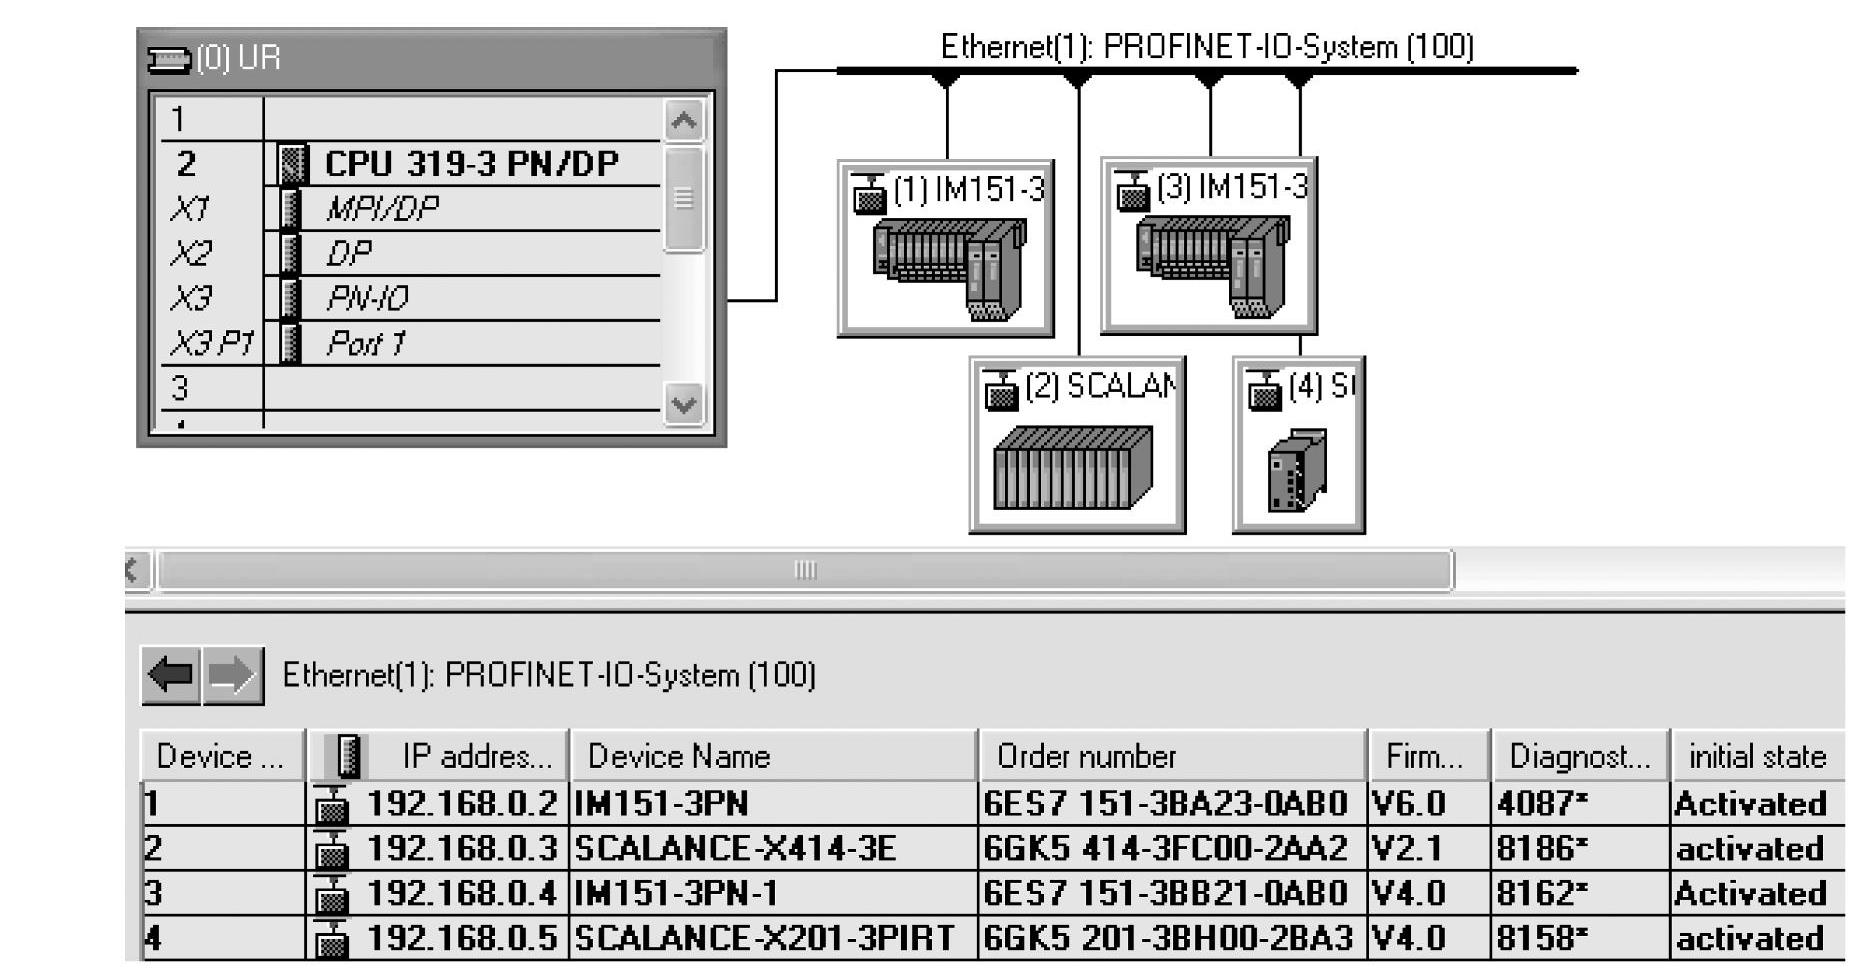The width and height of the screenshot is (1871, 978).
Task: Select the Ethernet(1) PROFINET-IO-System bus line
Action: [1207, 71]
